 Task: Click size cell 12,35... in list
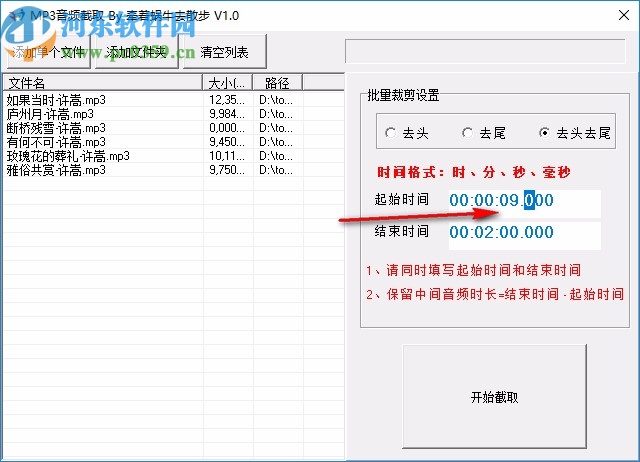point(227,100)
